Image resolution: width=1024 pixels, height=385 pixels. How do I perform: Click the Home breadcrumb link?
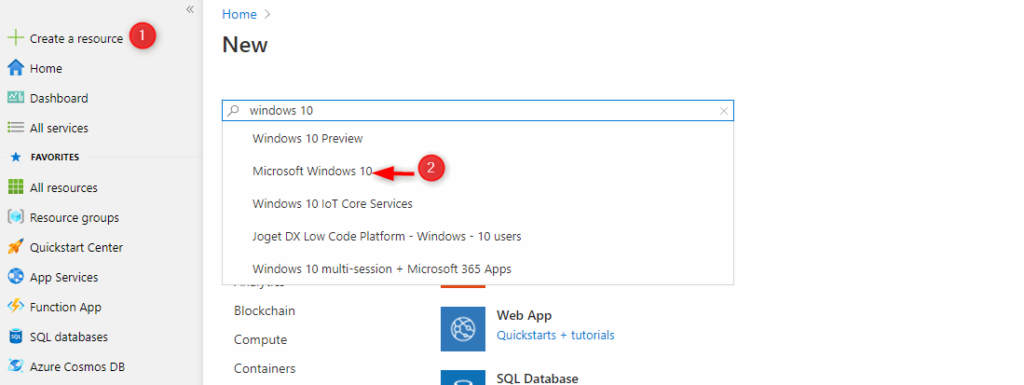click(239, 14)
